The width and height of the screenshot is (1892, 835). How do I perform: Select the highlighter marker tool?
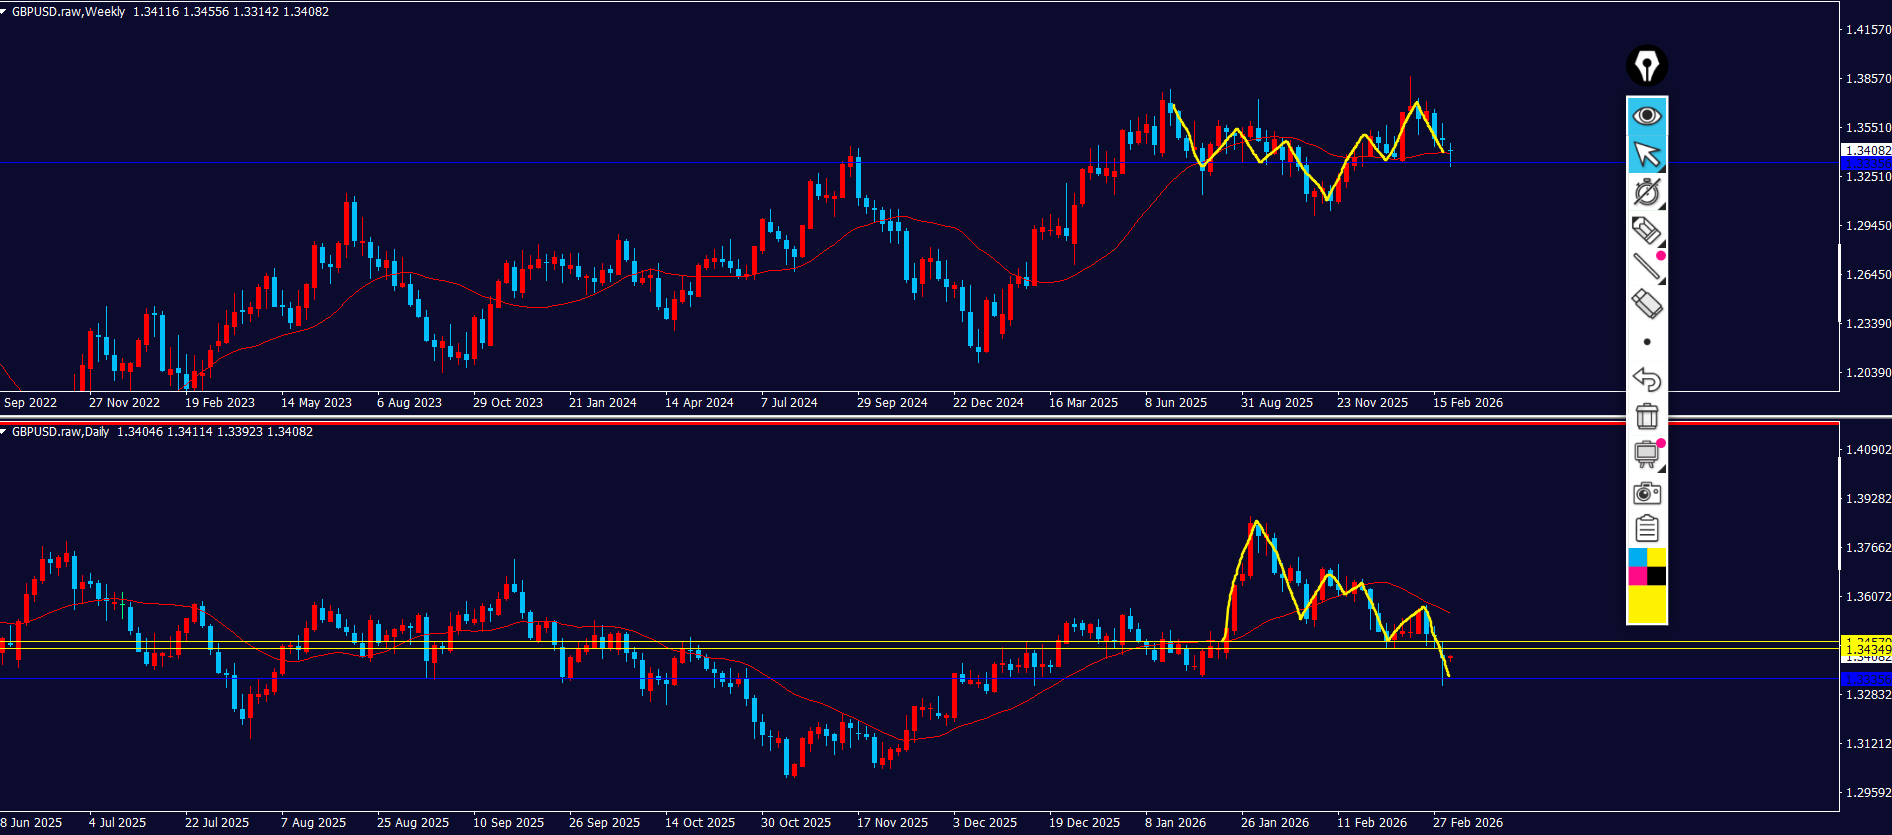pos(1646,230)
